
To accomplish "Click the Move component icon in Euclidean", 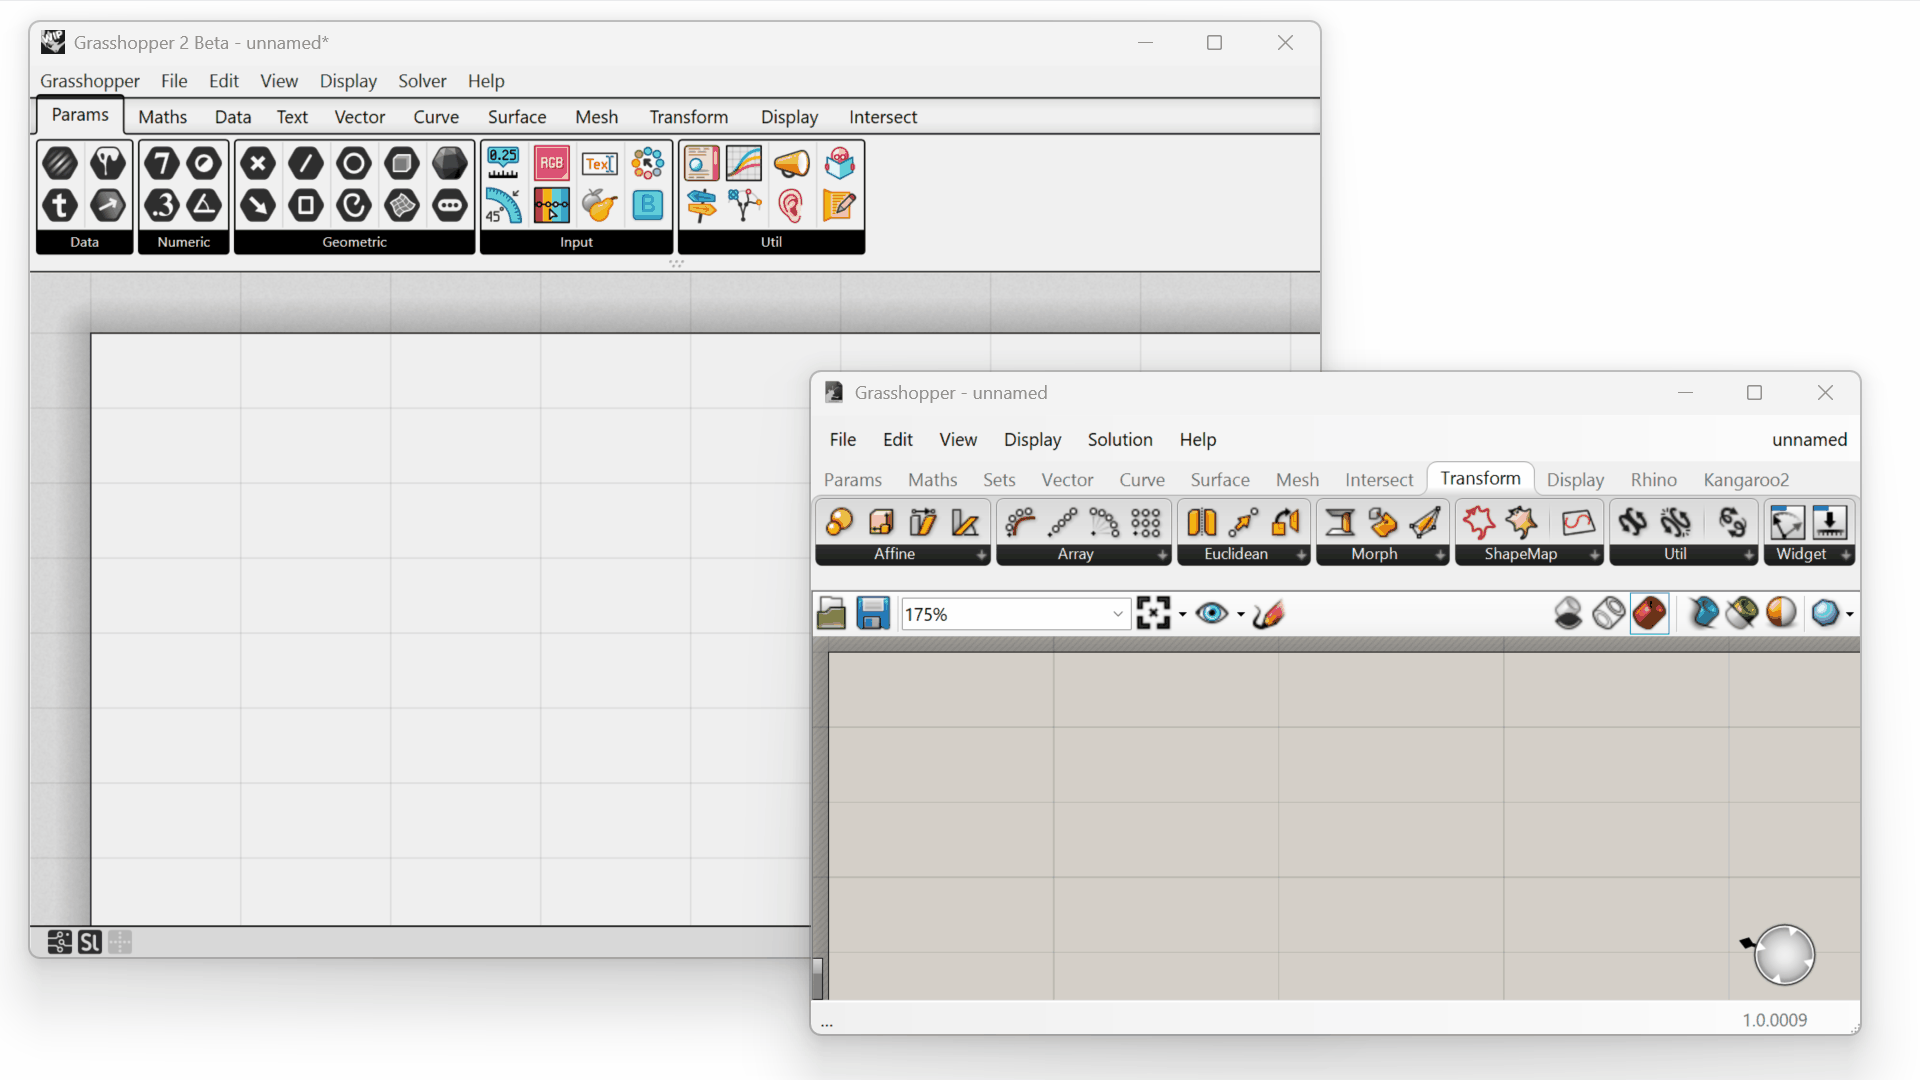I will tap(1244, 522).
